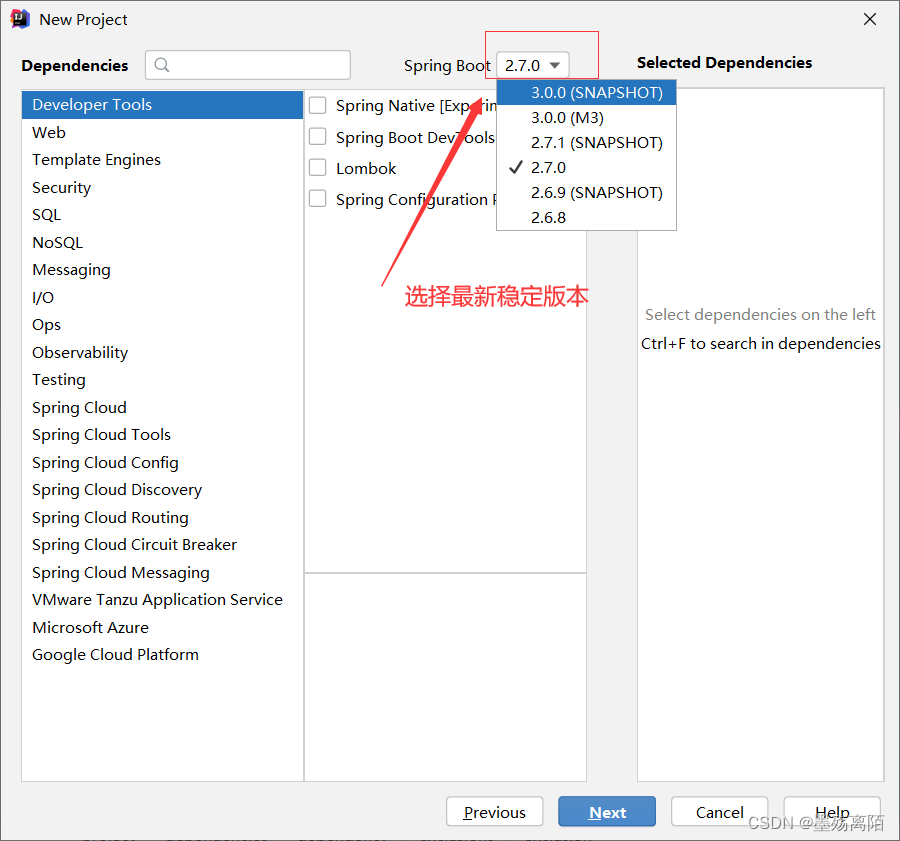Select the Ops category
Screen dimensions: 900x841
162,325
